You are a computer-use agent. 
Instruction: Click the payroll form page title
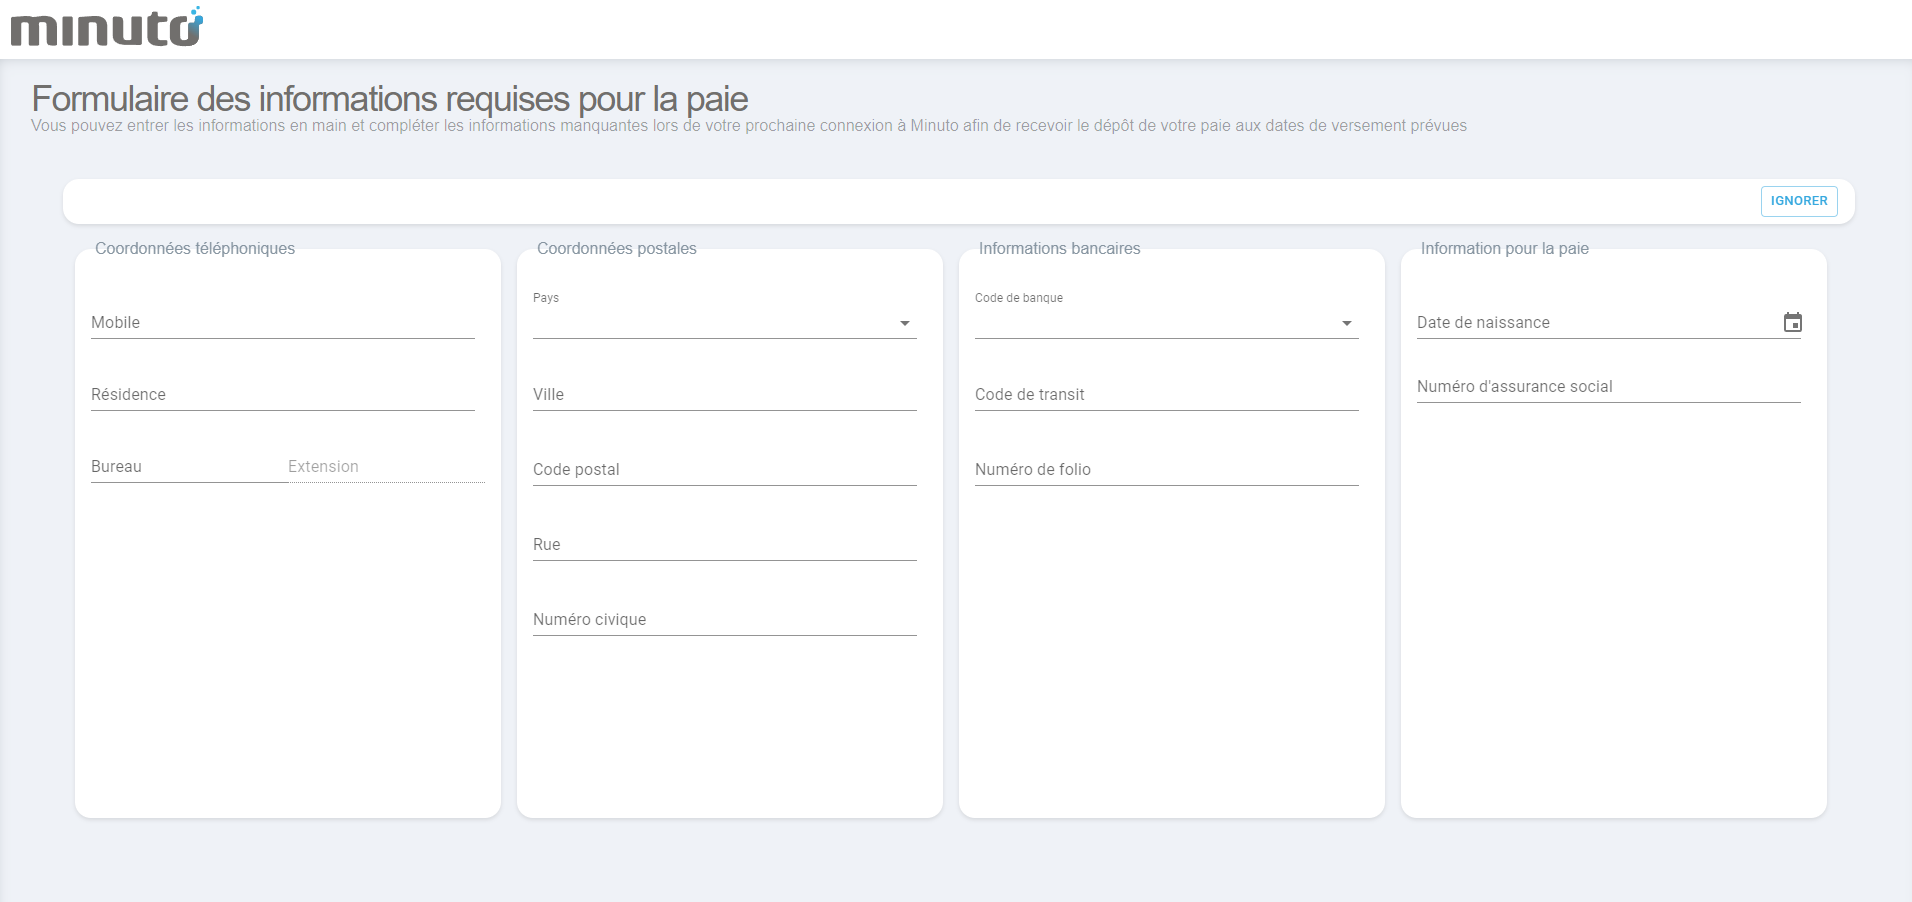click(x=390, y=99)
